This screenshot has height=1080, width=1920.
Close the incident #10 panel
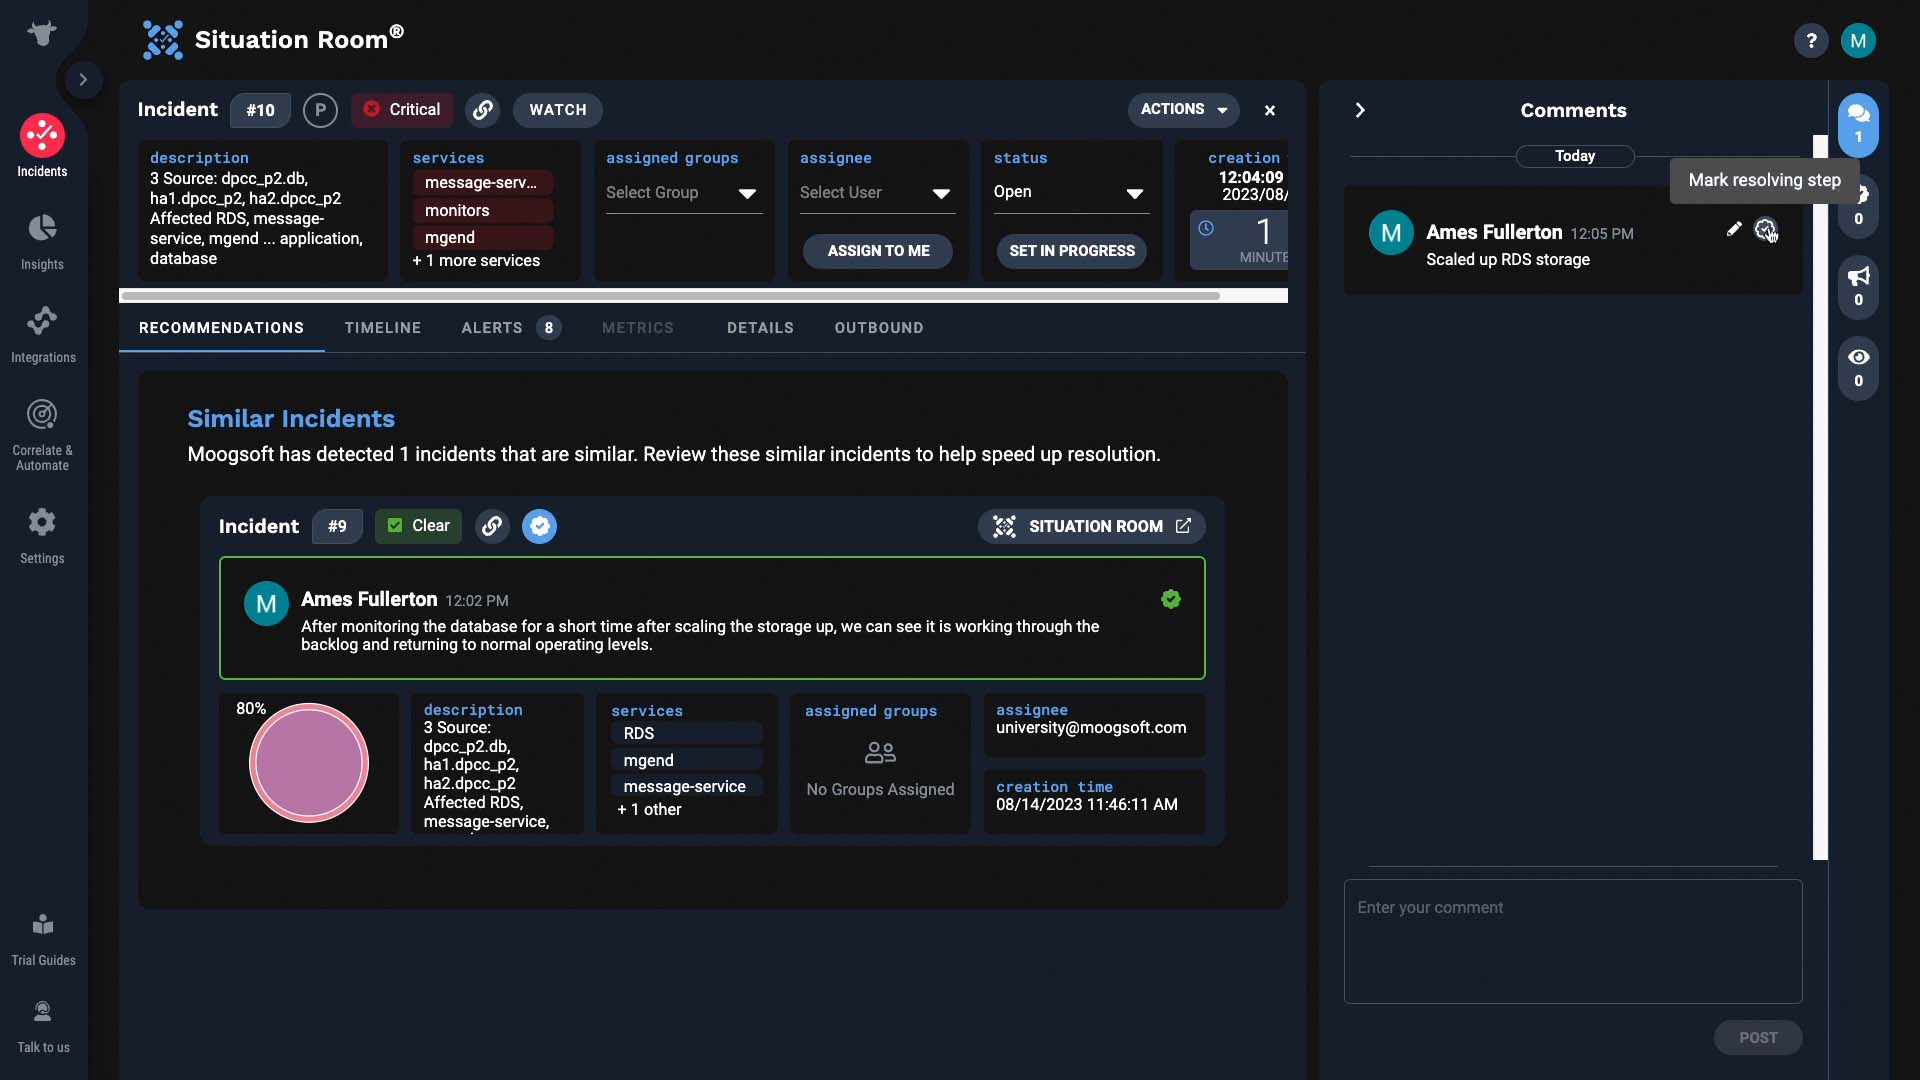tap(1270, 110)
